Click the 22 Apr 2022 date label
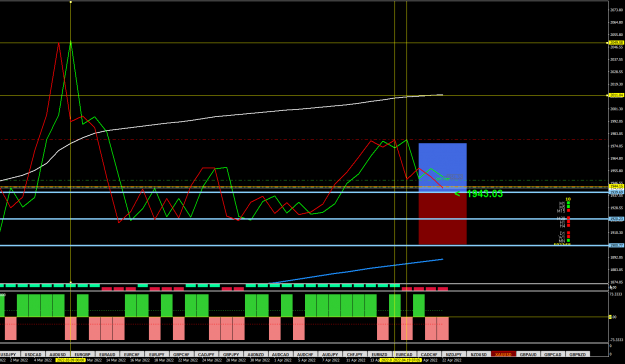 452,360
